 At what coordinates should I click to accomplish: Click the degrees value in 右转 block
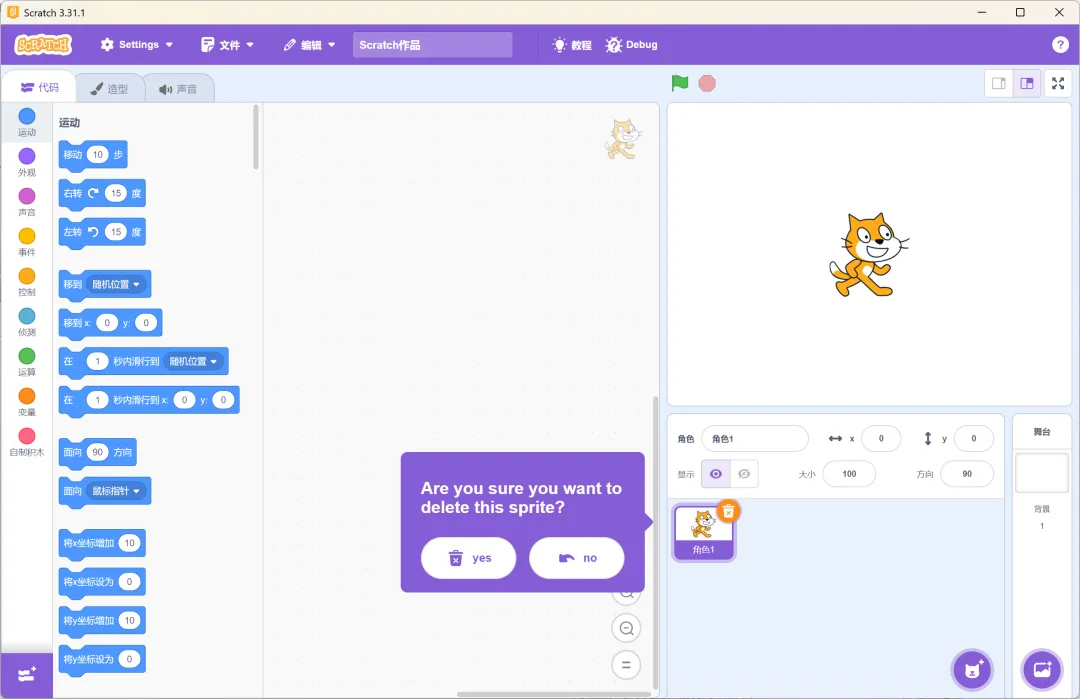pos(116,193)
